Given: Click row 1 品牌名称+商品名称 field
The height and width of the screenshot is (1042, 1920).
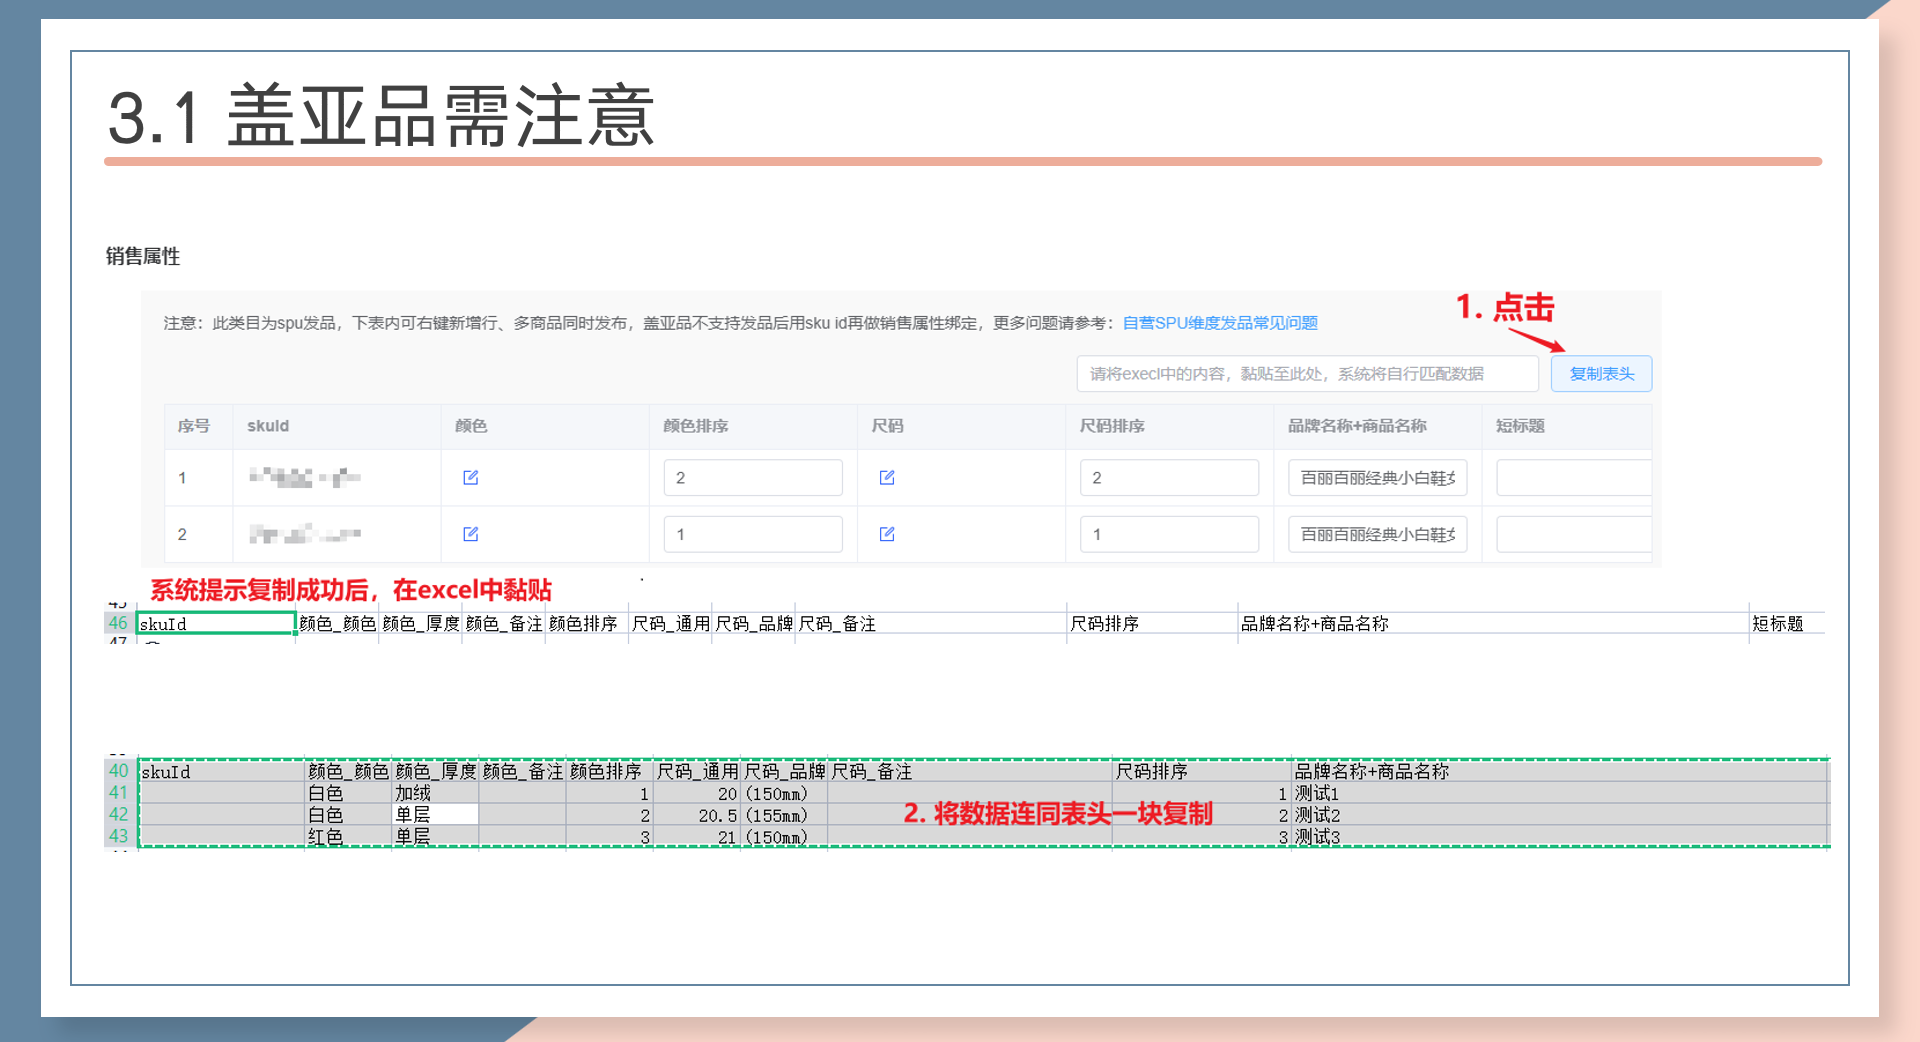Looking at the screenshot, I should (x=1377, y=478).
